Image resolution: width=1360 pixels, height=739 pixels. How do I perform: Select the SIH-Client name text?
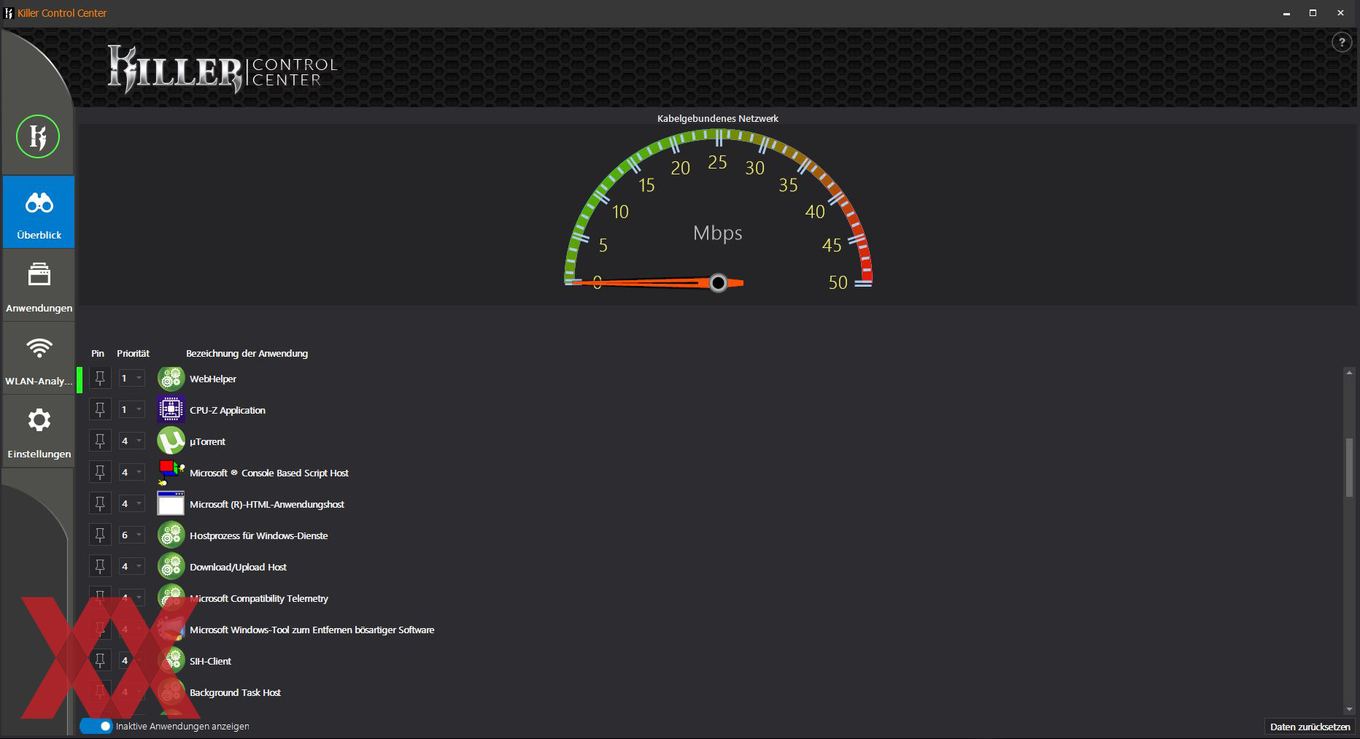pos(211,661)
